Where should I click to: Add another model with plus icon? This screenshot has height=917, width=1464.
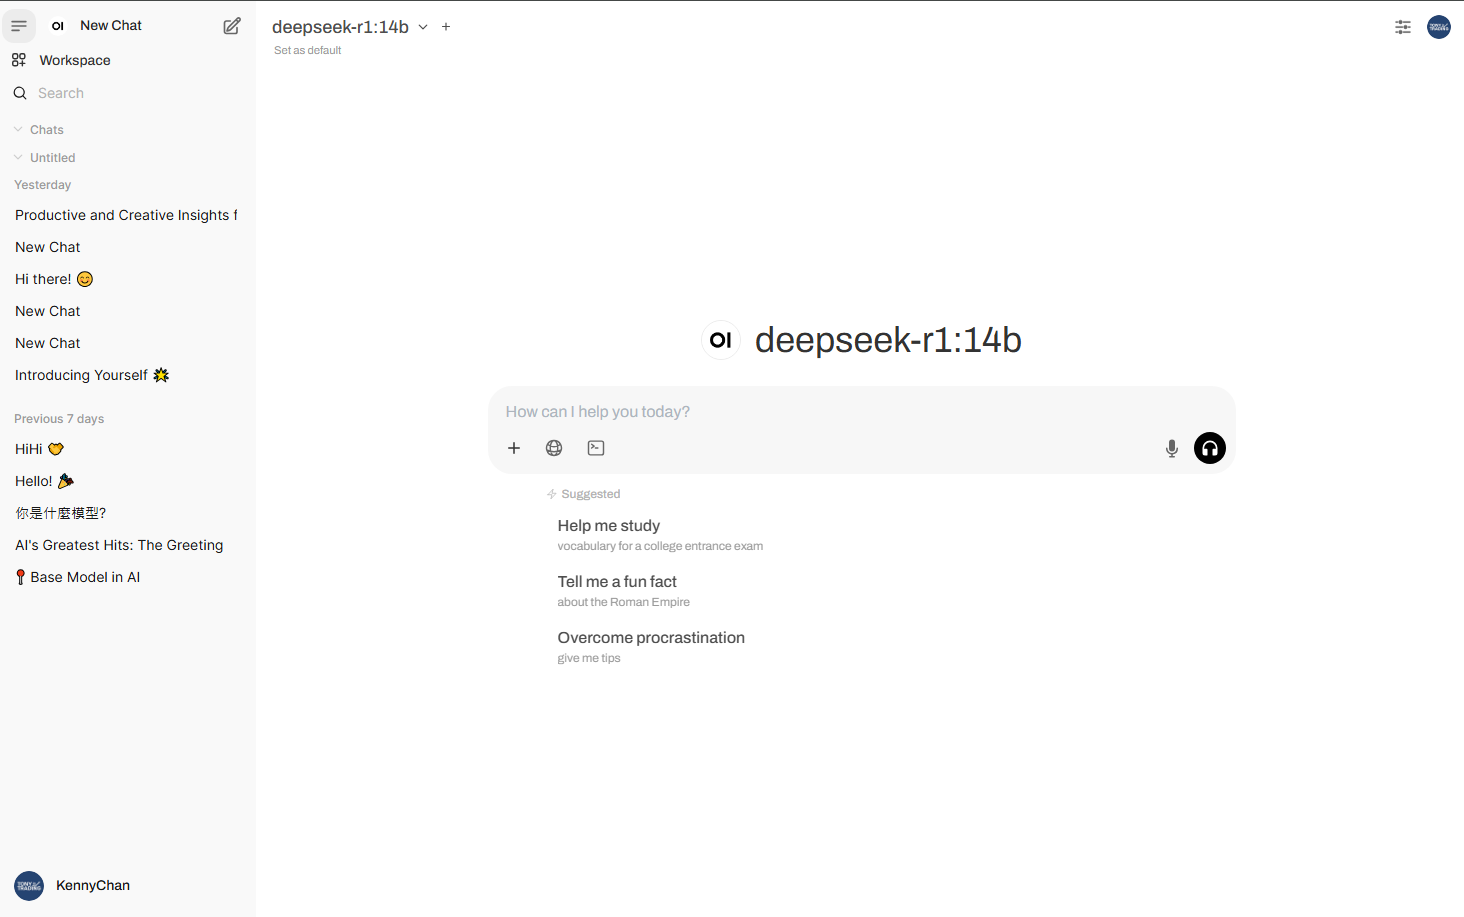pyautogui.click(x=446, y=27)
